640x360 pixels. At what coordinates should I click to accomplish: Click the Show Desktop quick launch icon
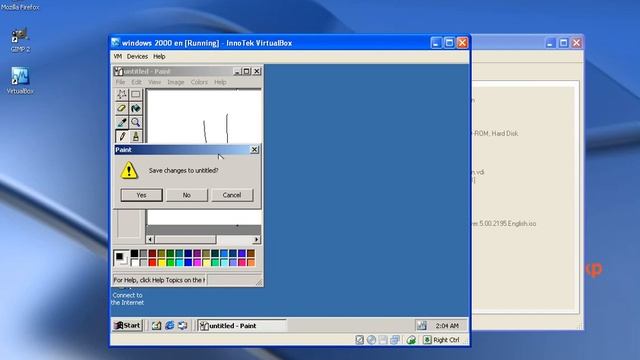pyautogui.click(x=156, y=325)
